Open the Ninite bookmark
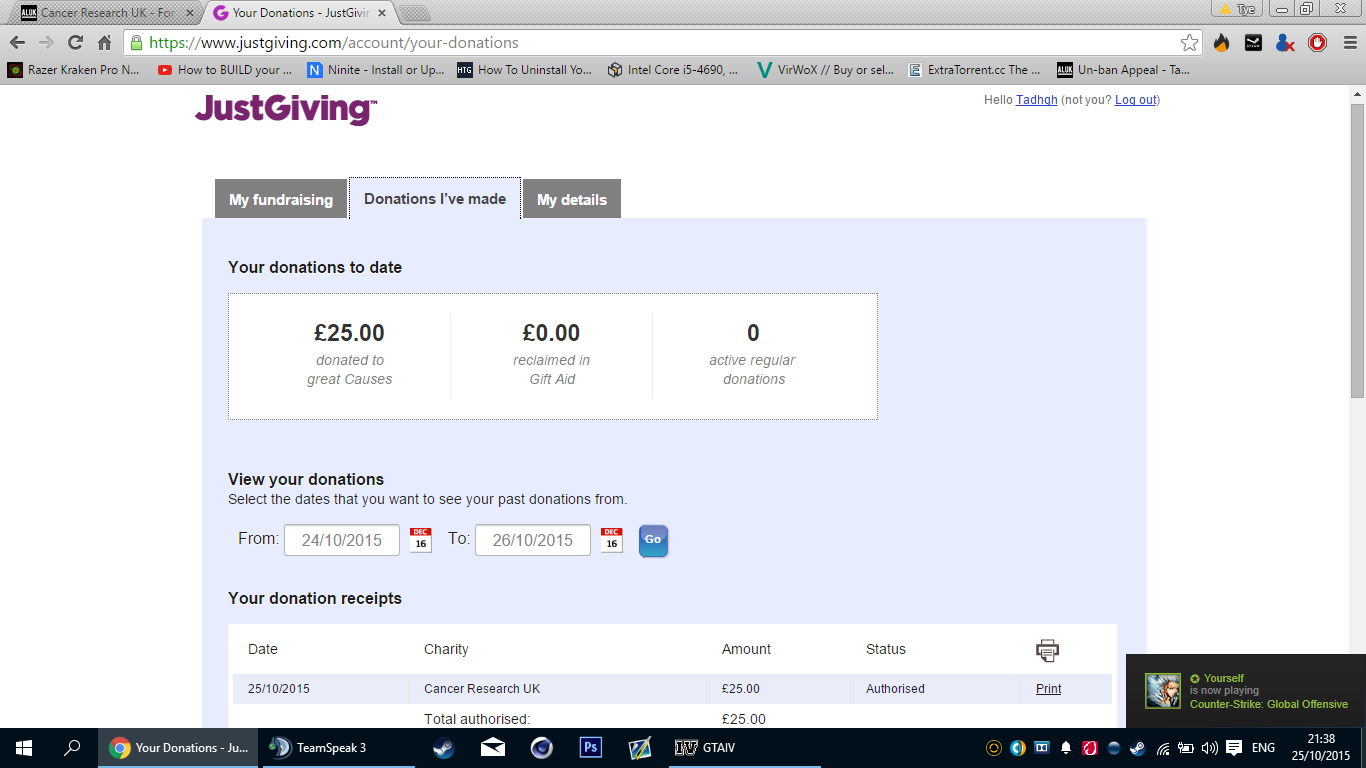1366x768 pixels. pos(376,70)
